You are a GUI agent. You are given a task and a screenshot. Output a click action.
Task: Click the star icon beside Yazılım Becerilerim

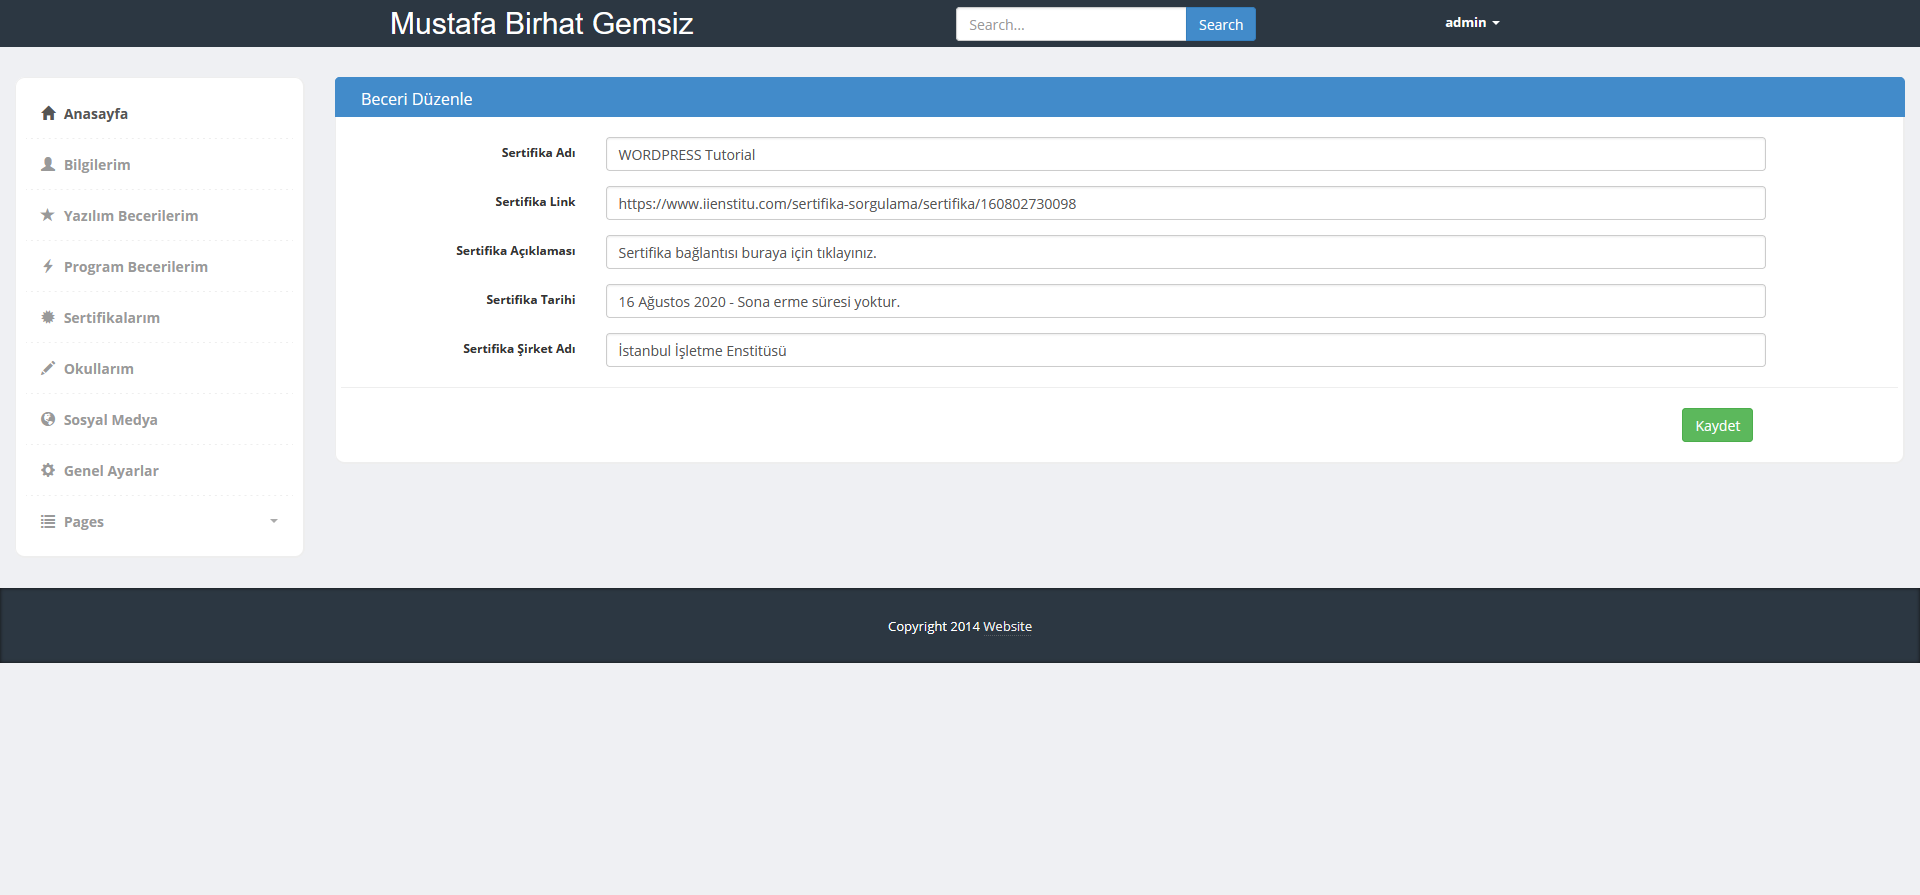(48, 215)
